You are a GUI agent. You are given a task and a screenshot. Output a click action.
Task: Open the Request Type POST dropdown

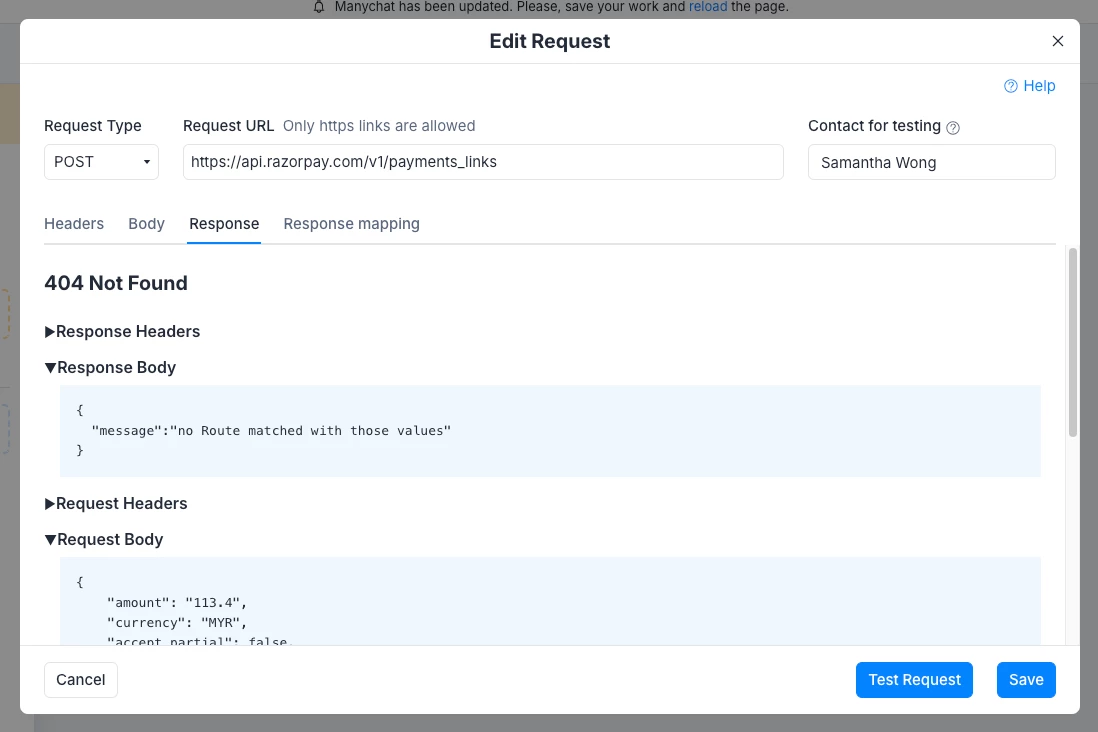(x=102, y=162)
